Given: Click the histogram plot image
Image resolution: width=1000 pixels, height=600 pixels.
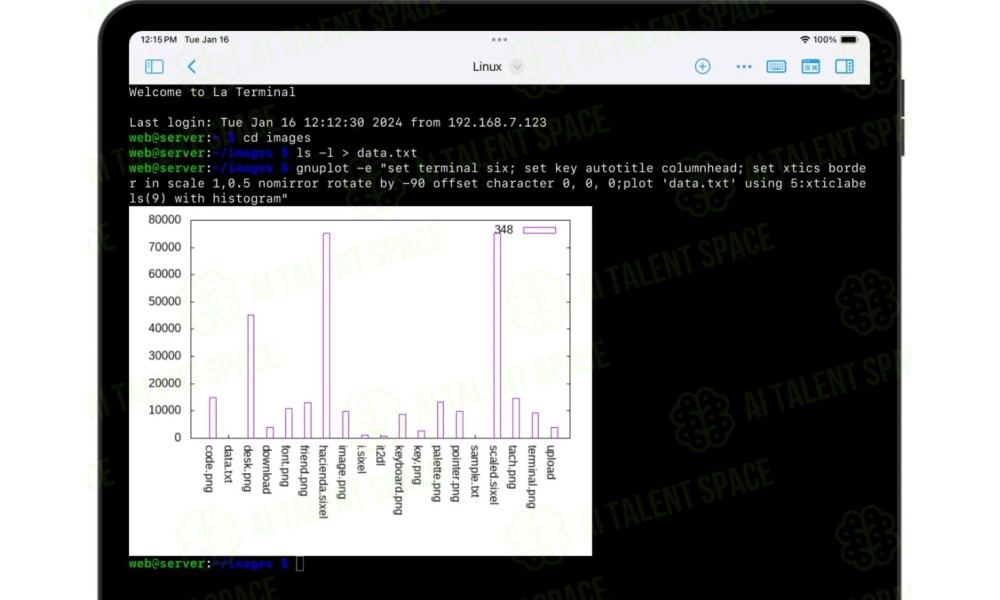Looking at the screenshot, I should [x=360, y=381].
